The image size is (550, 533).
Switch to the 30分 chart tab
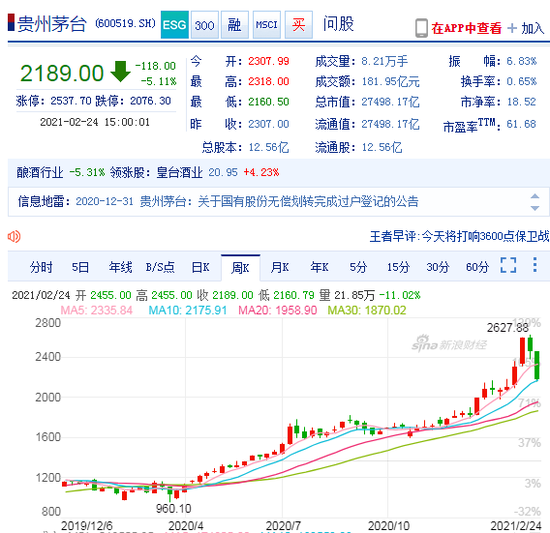coord(438,267)
